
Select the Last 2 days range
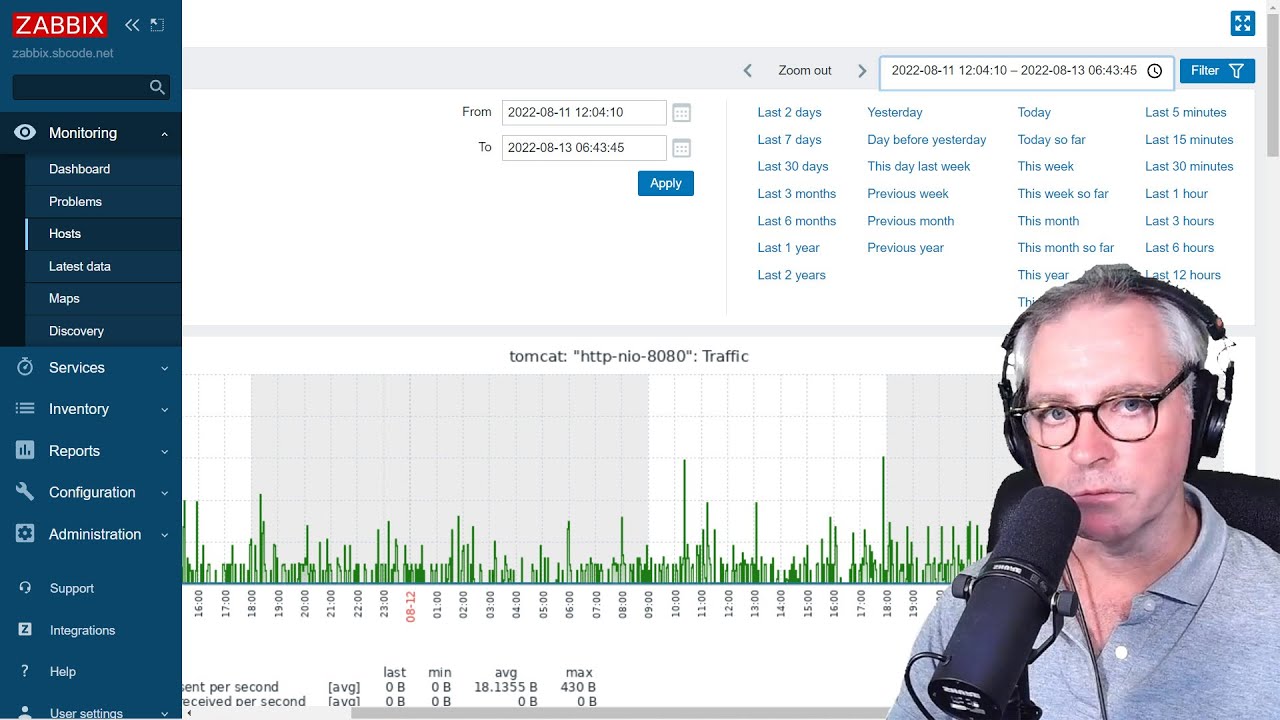[x=790, y=112]
